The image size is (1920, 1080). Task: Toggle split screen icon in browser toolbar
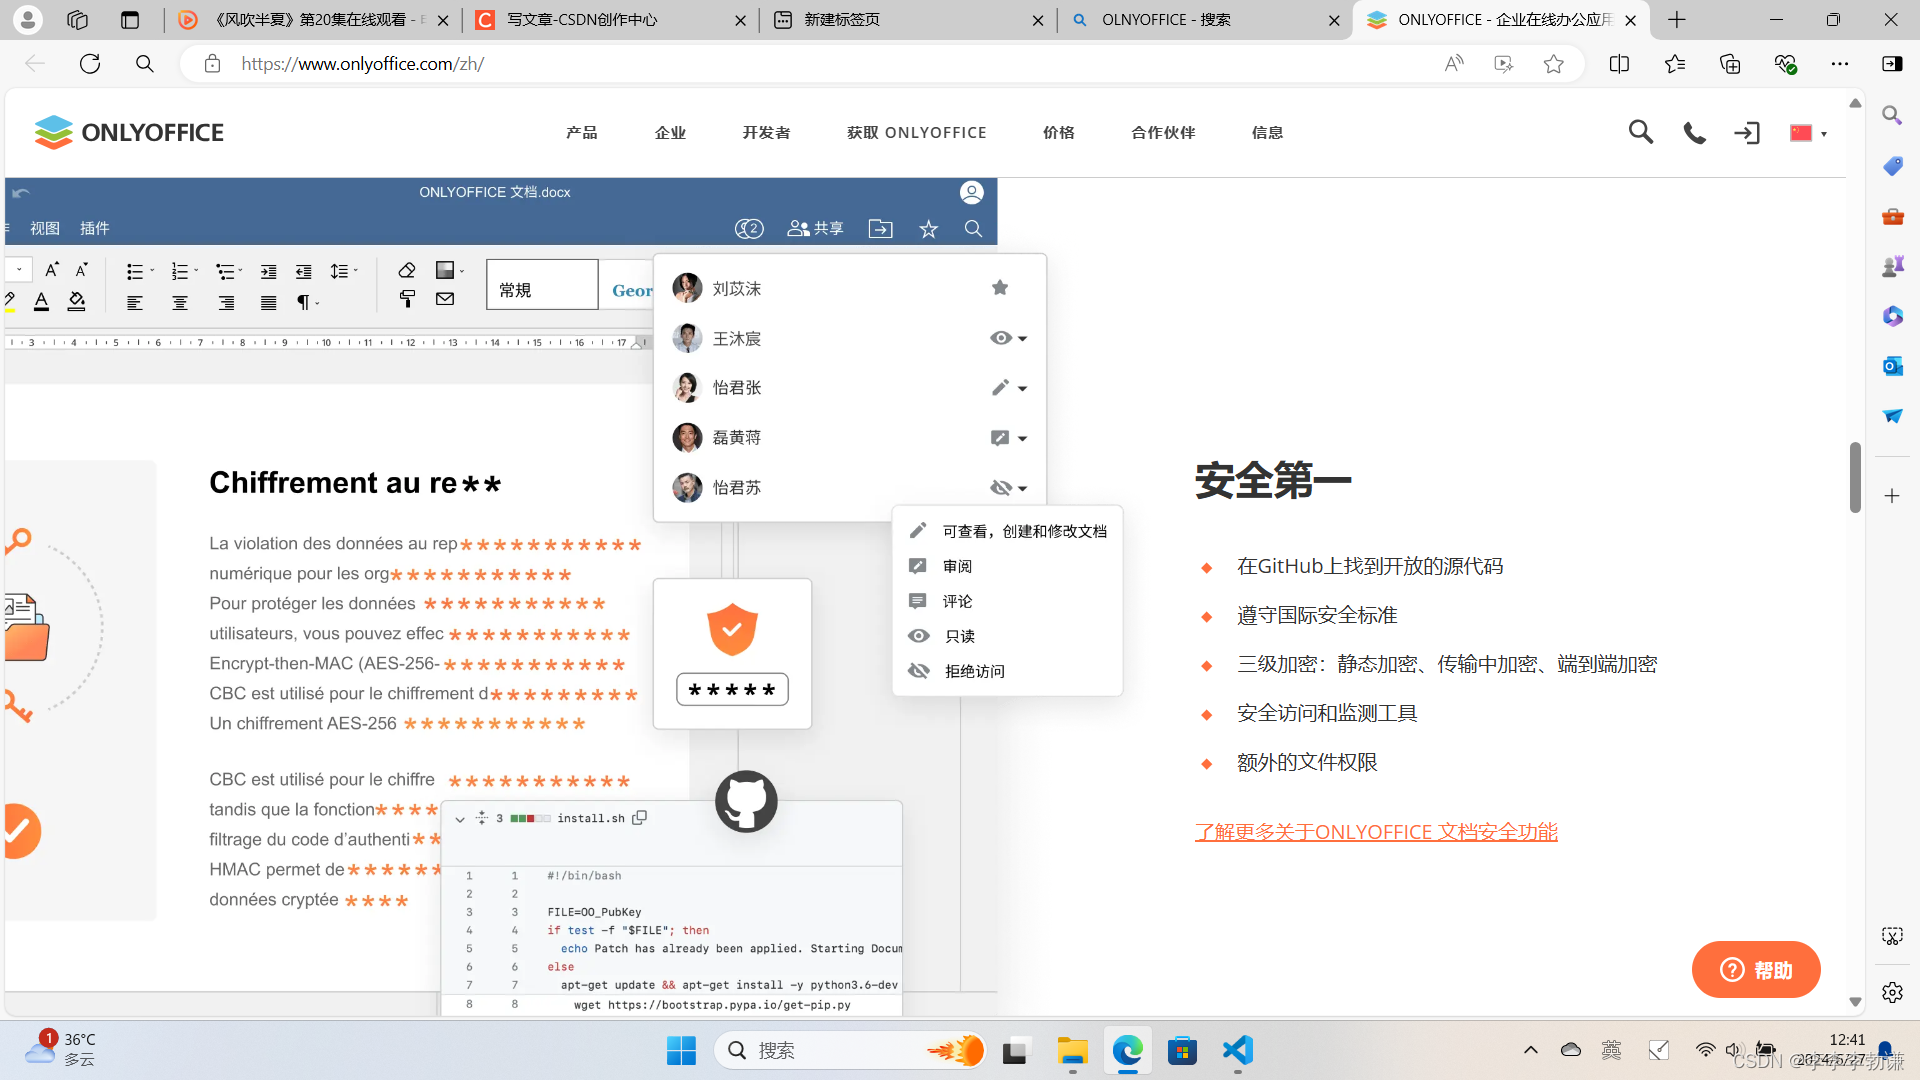[1619, 64]
